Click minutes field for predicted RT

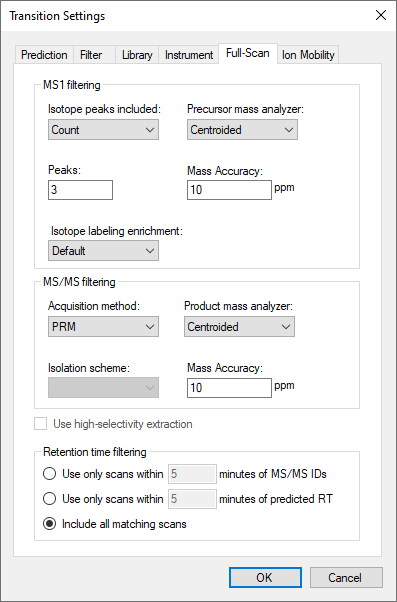(x=192, y=499)
